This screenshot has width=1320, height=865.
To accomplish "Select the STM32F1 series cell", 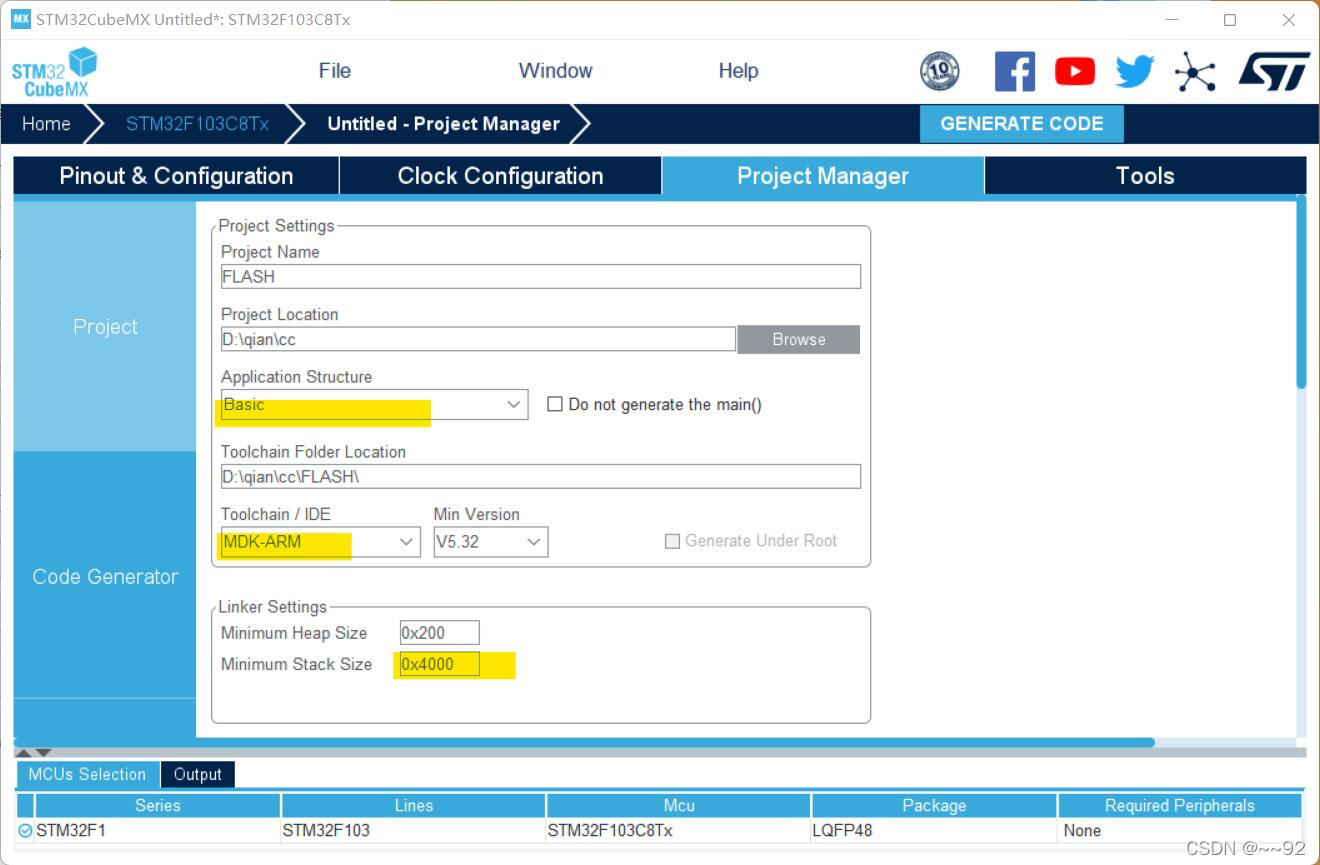I will 158,830.
